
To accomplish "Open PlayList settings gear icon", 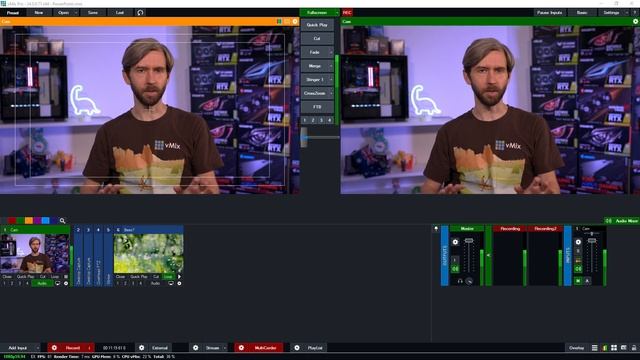I will click(x=297, y=348).
